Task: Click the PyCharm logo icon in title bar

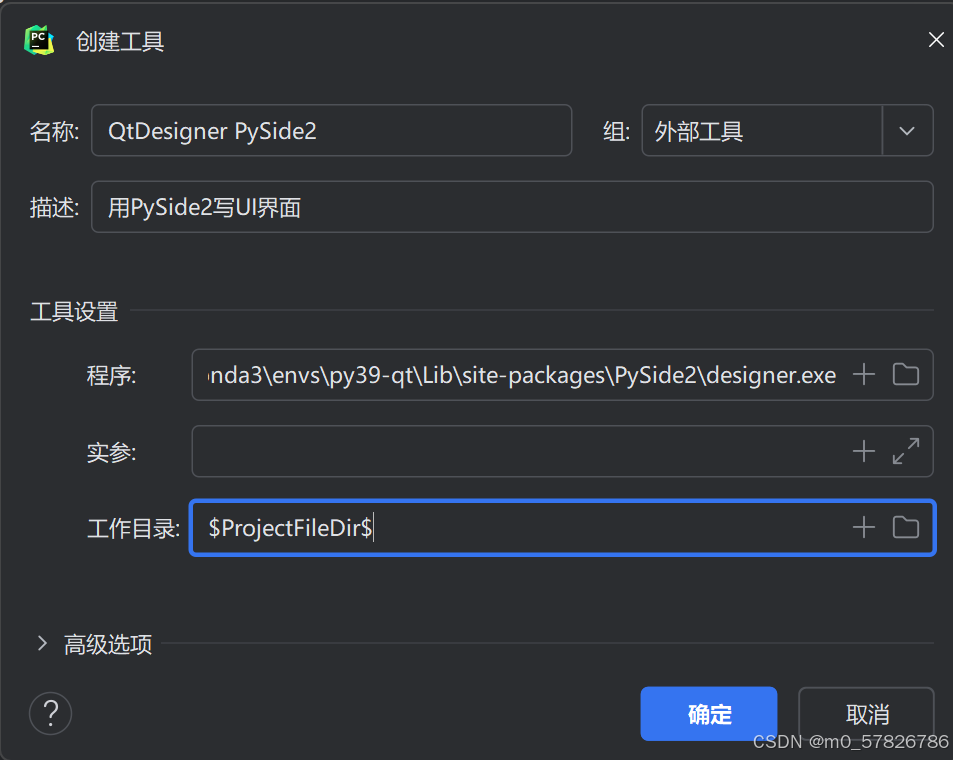Action: coord(39,40)
